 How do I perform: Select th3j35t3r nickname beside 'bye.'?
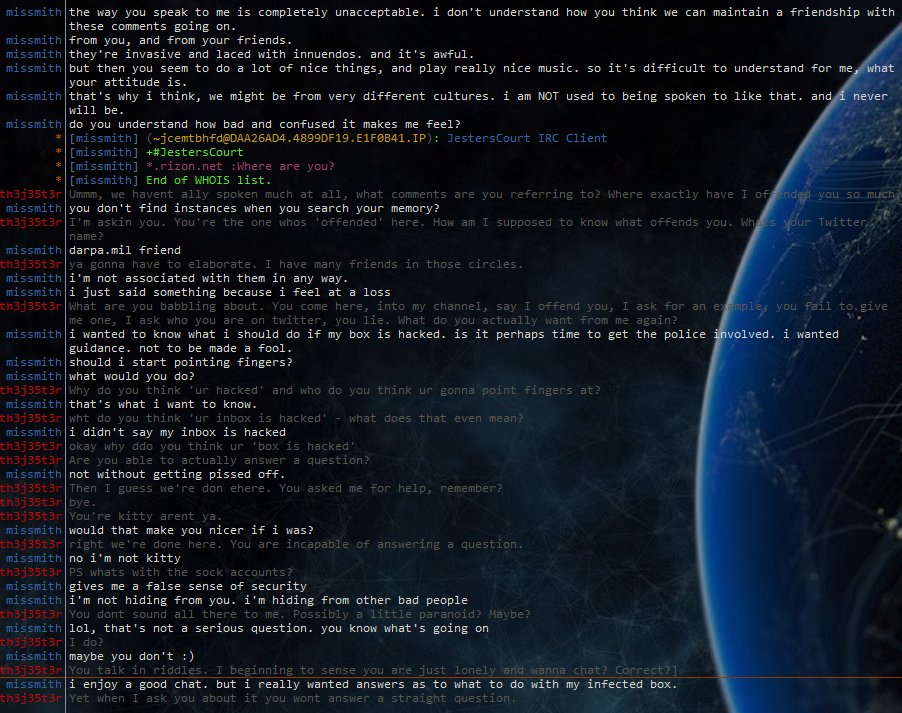pos(31,502)
